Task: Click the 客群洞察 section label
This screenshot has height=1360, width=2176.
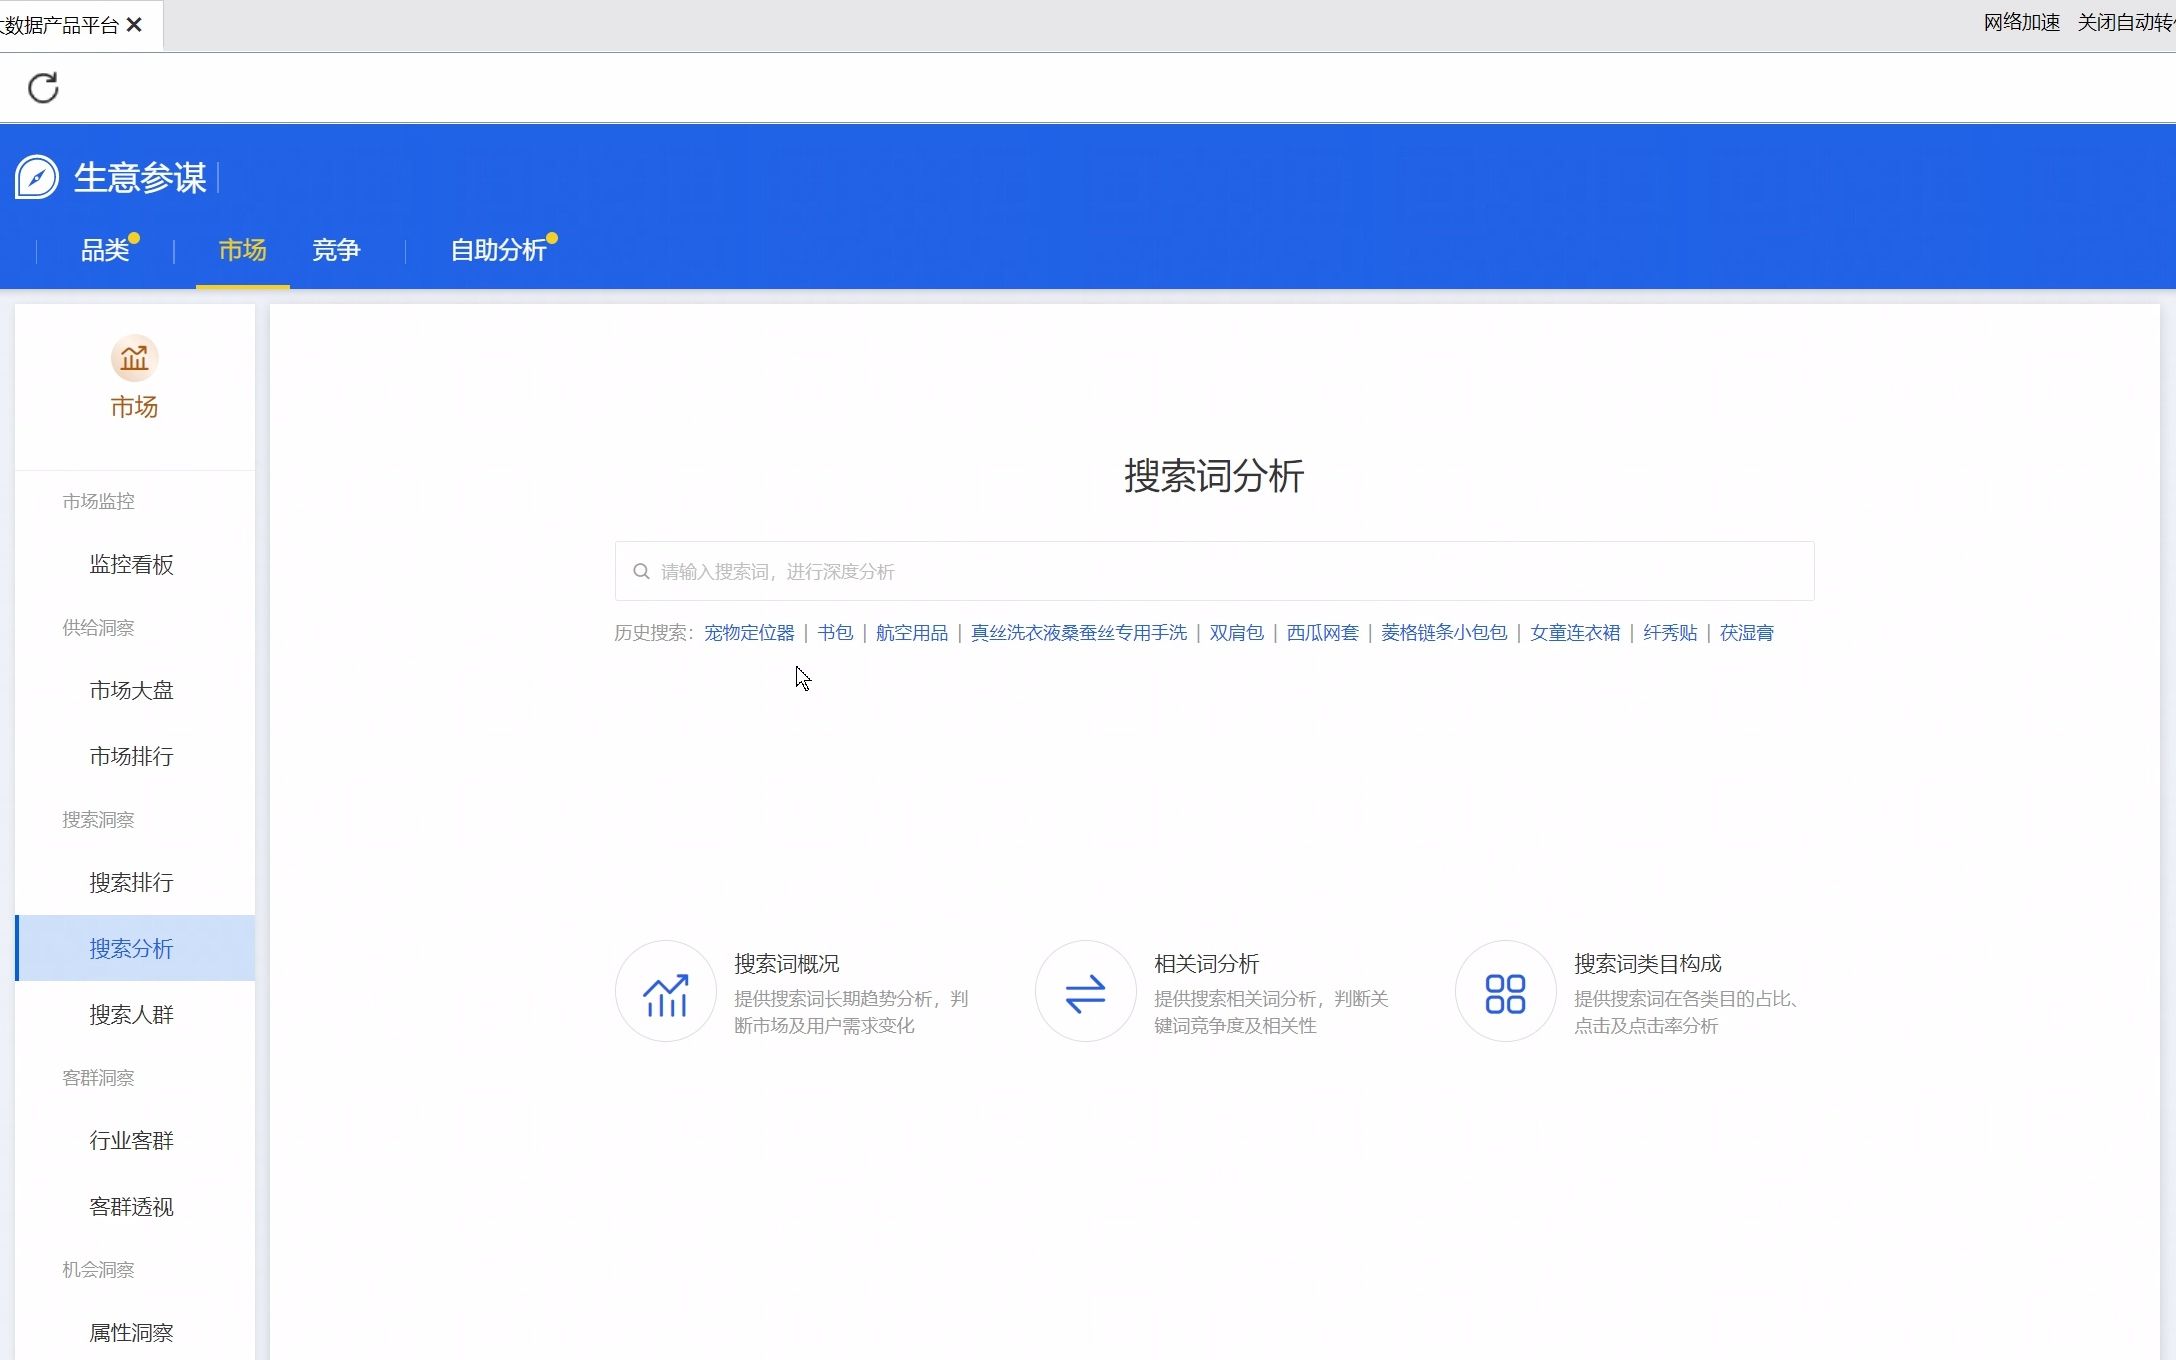Action: 98,1078
